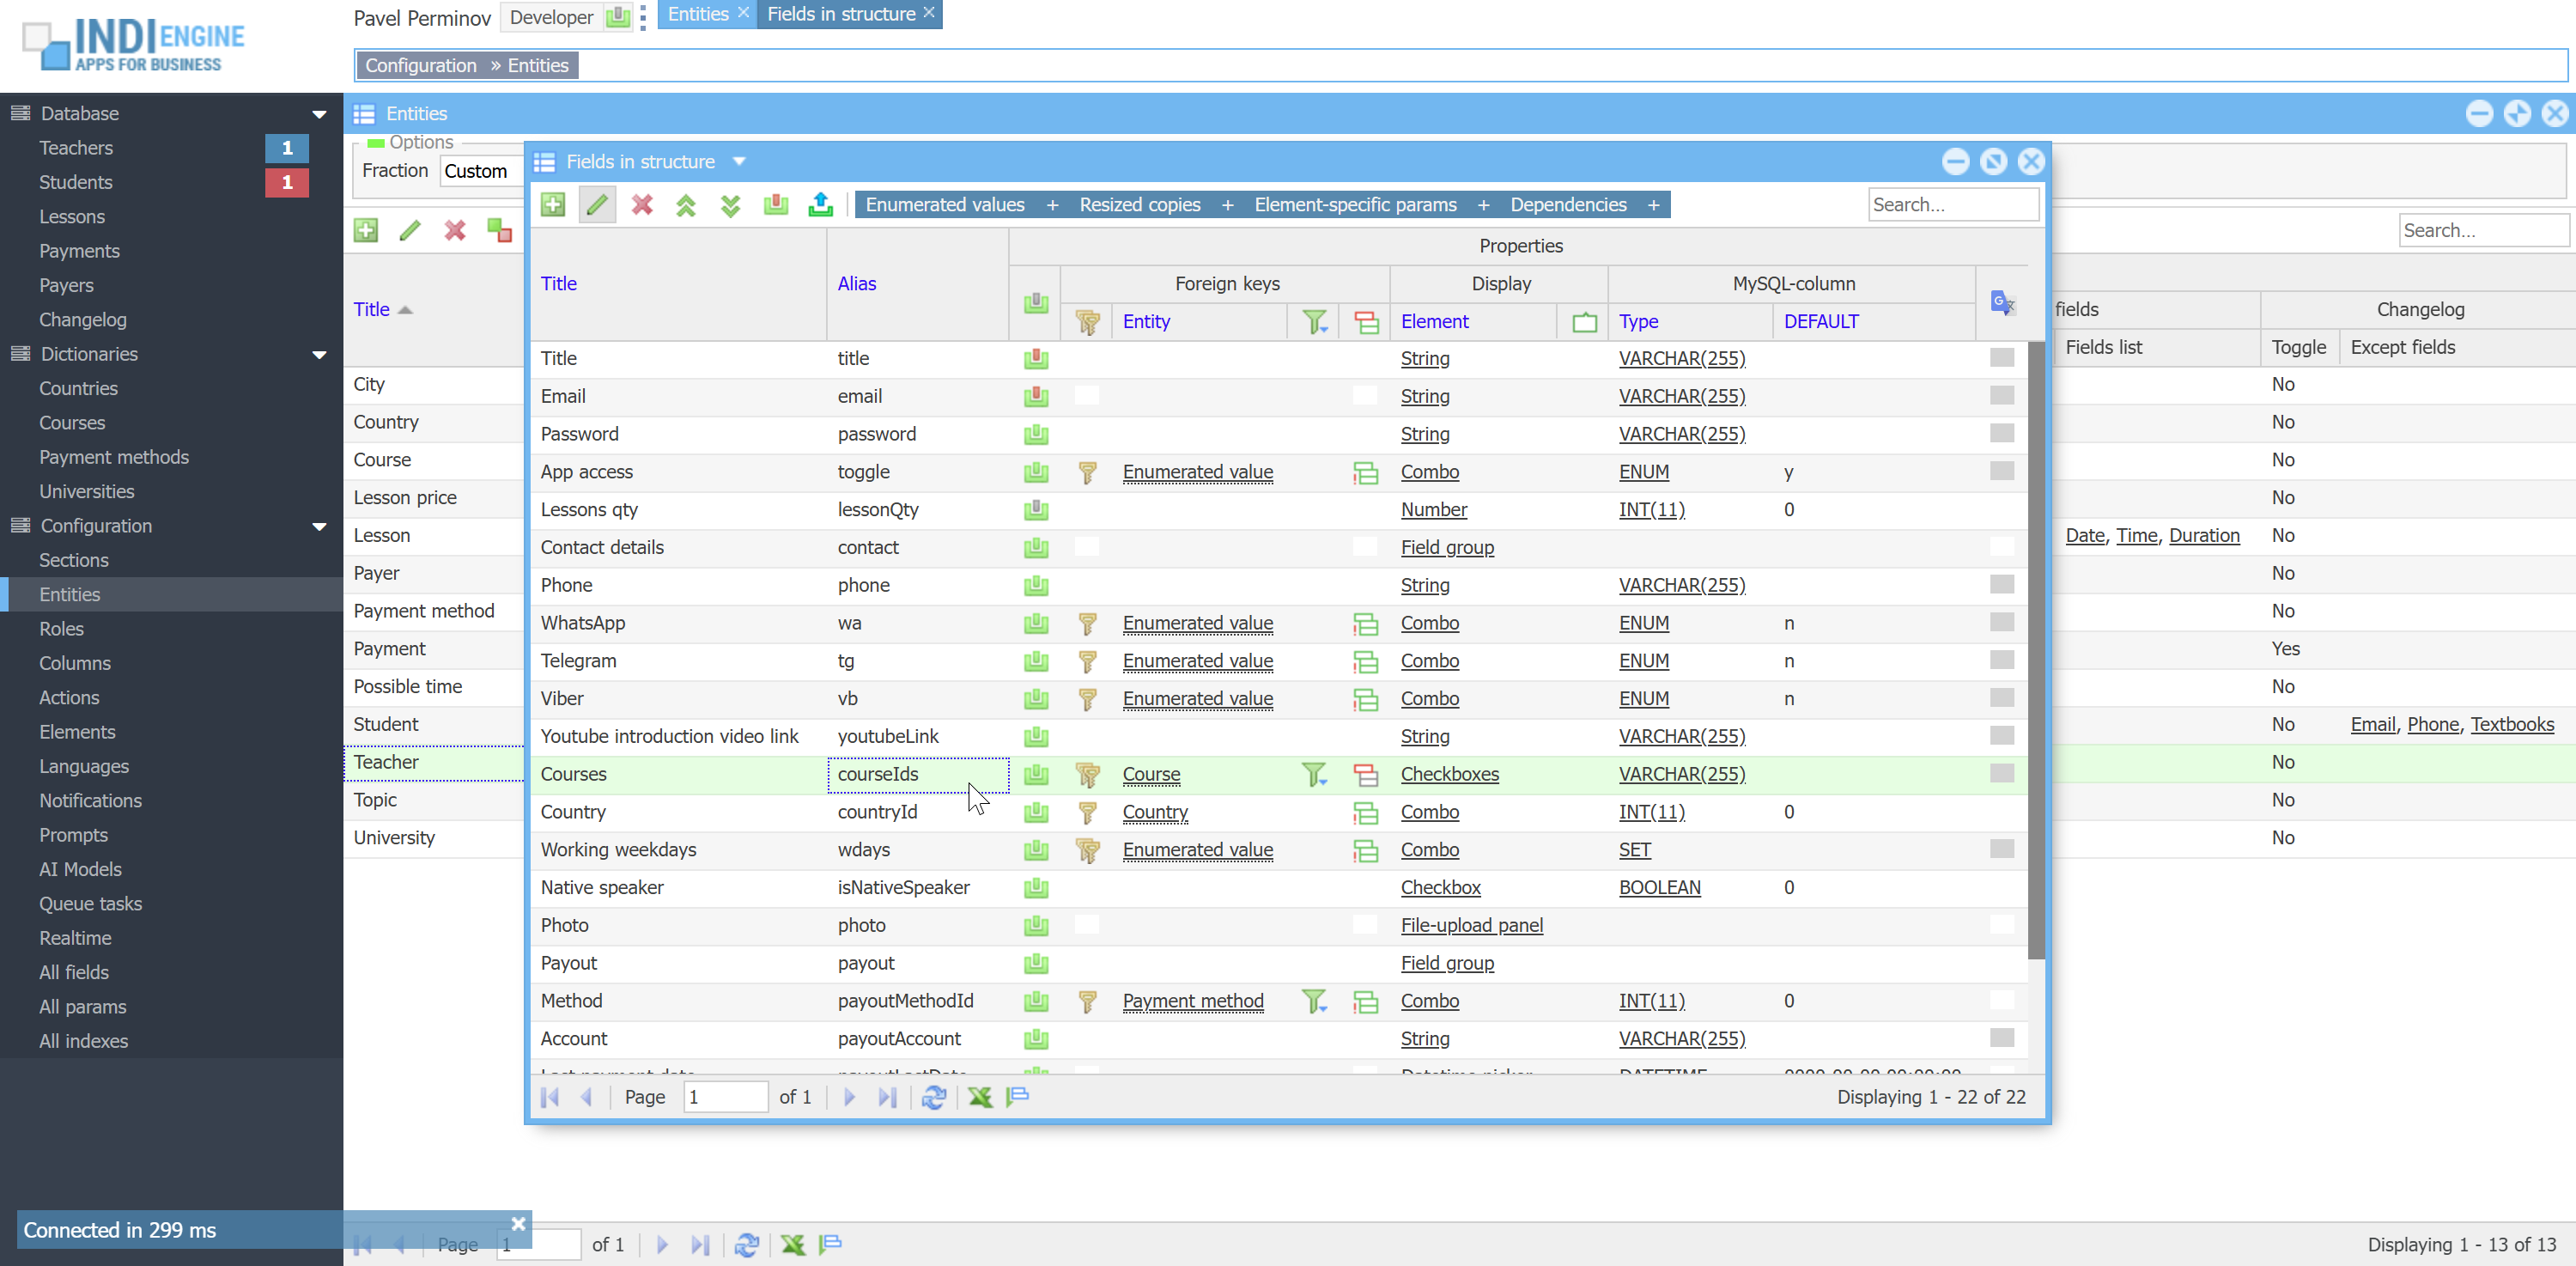Viewport: 2576px width, 1266px height.
Task: Click the translate icon in the grid header
Action: (x=2002, y=302)
